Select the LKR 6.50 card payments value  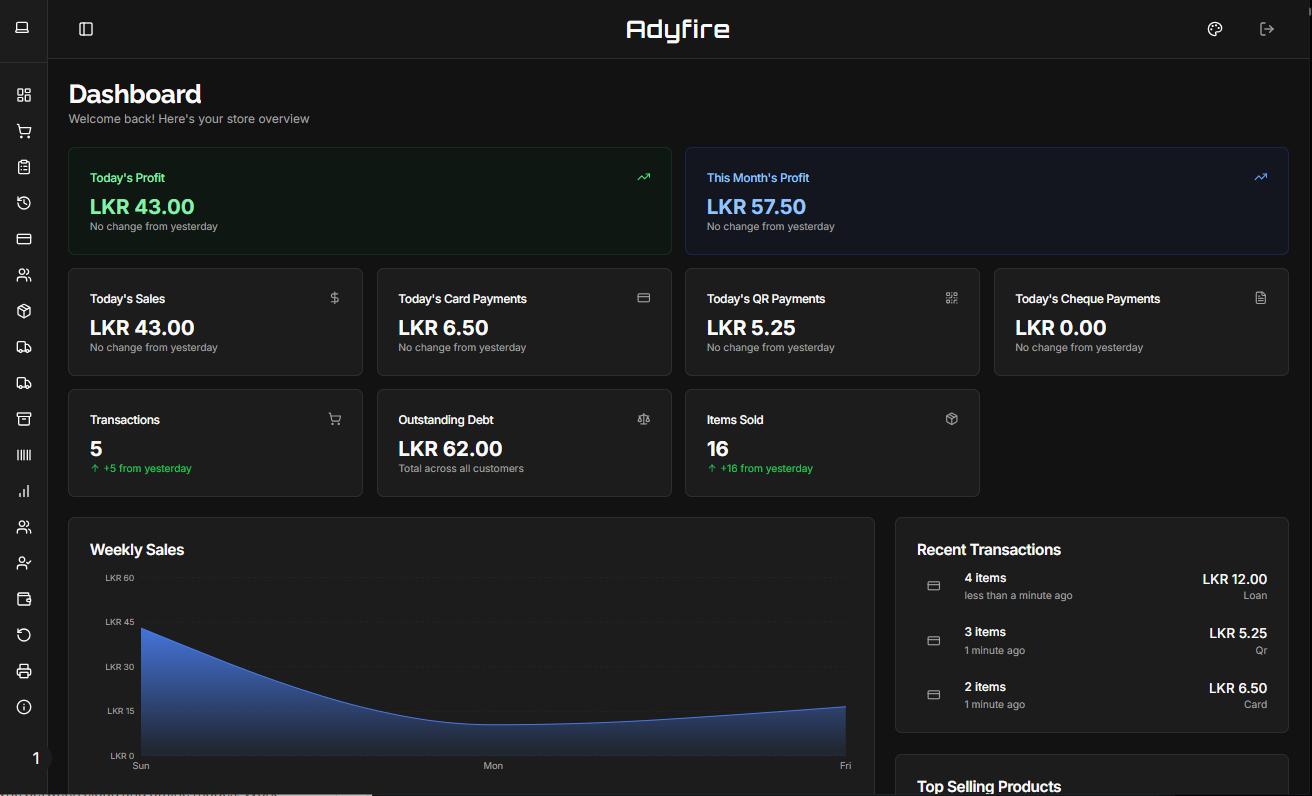tap(443, 328)
